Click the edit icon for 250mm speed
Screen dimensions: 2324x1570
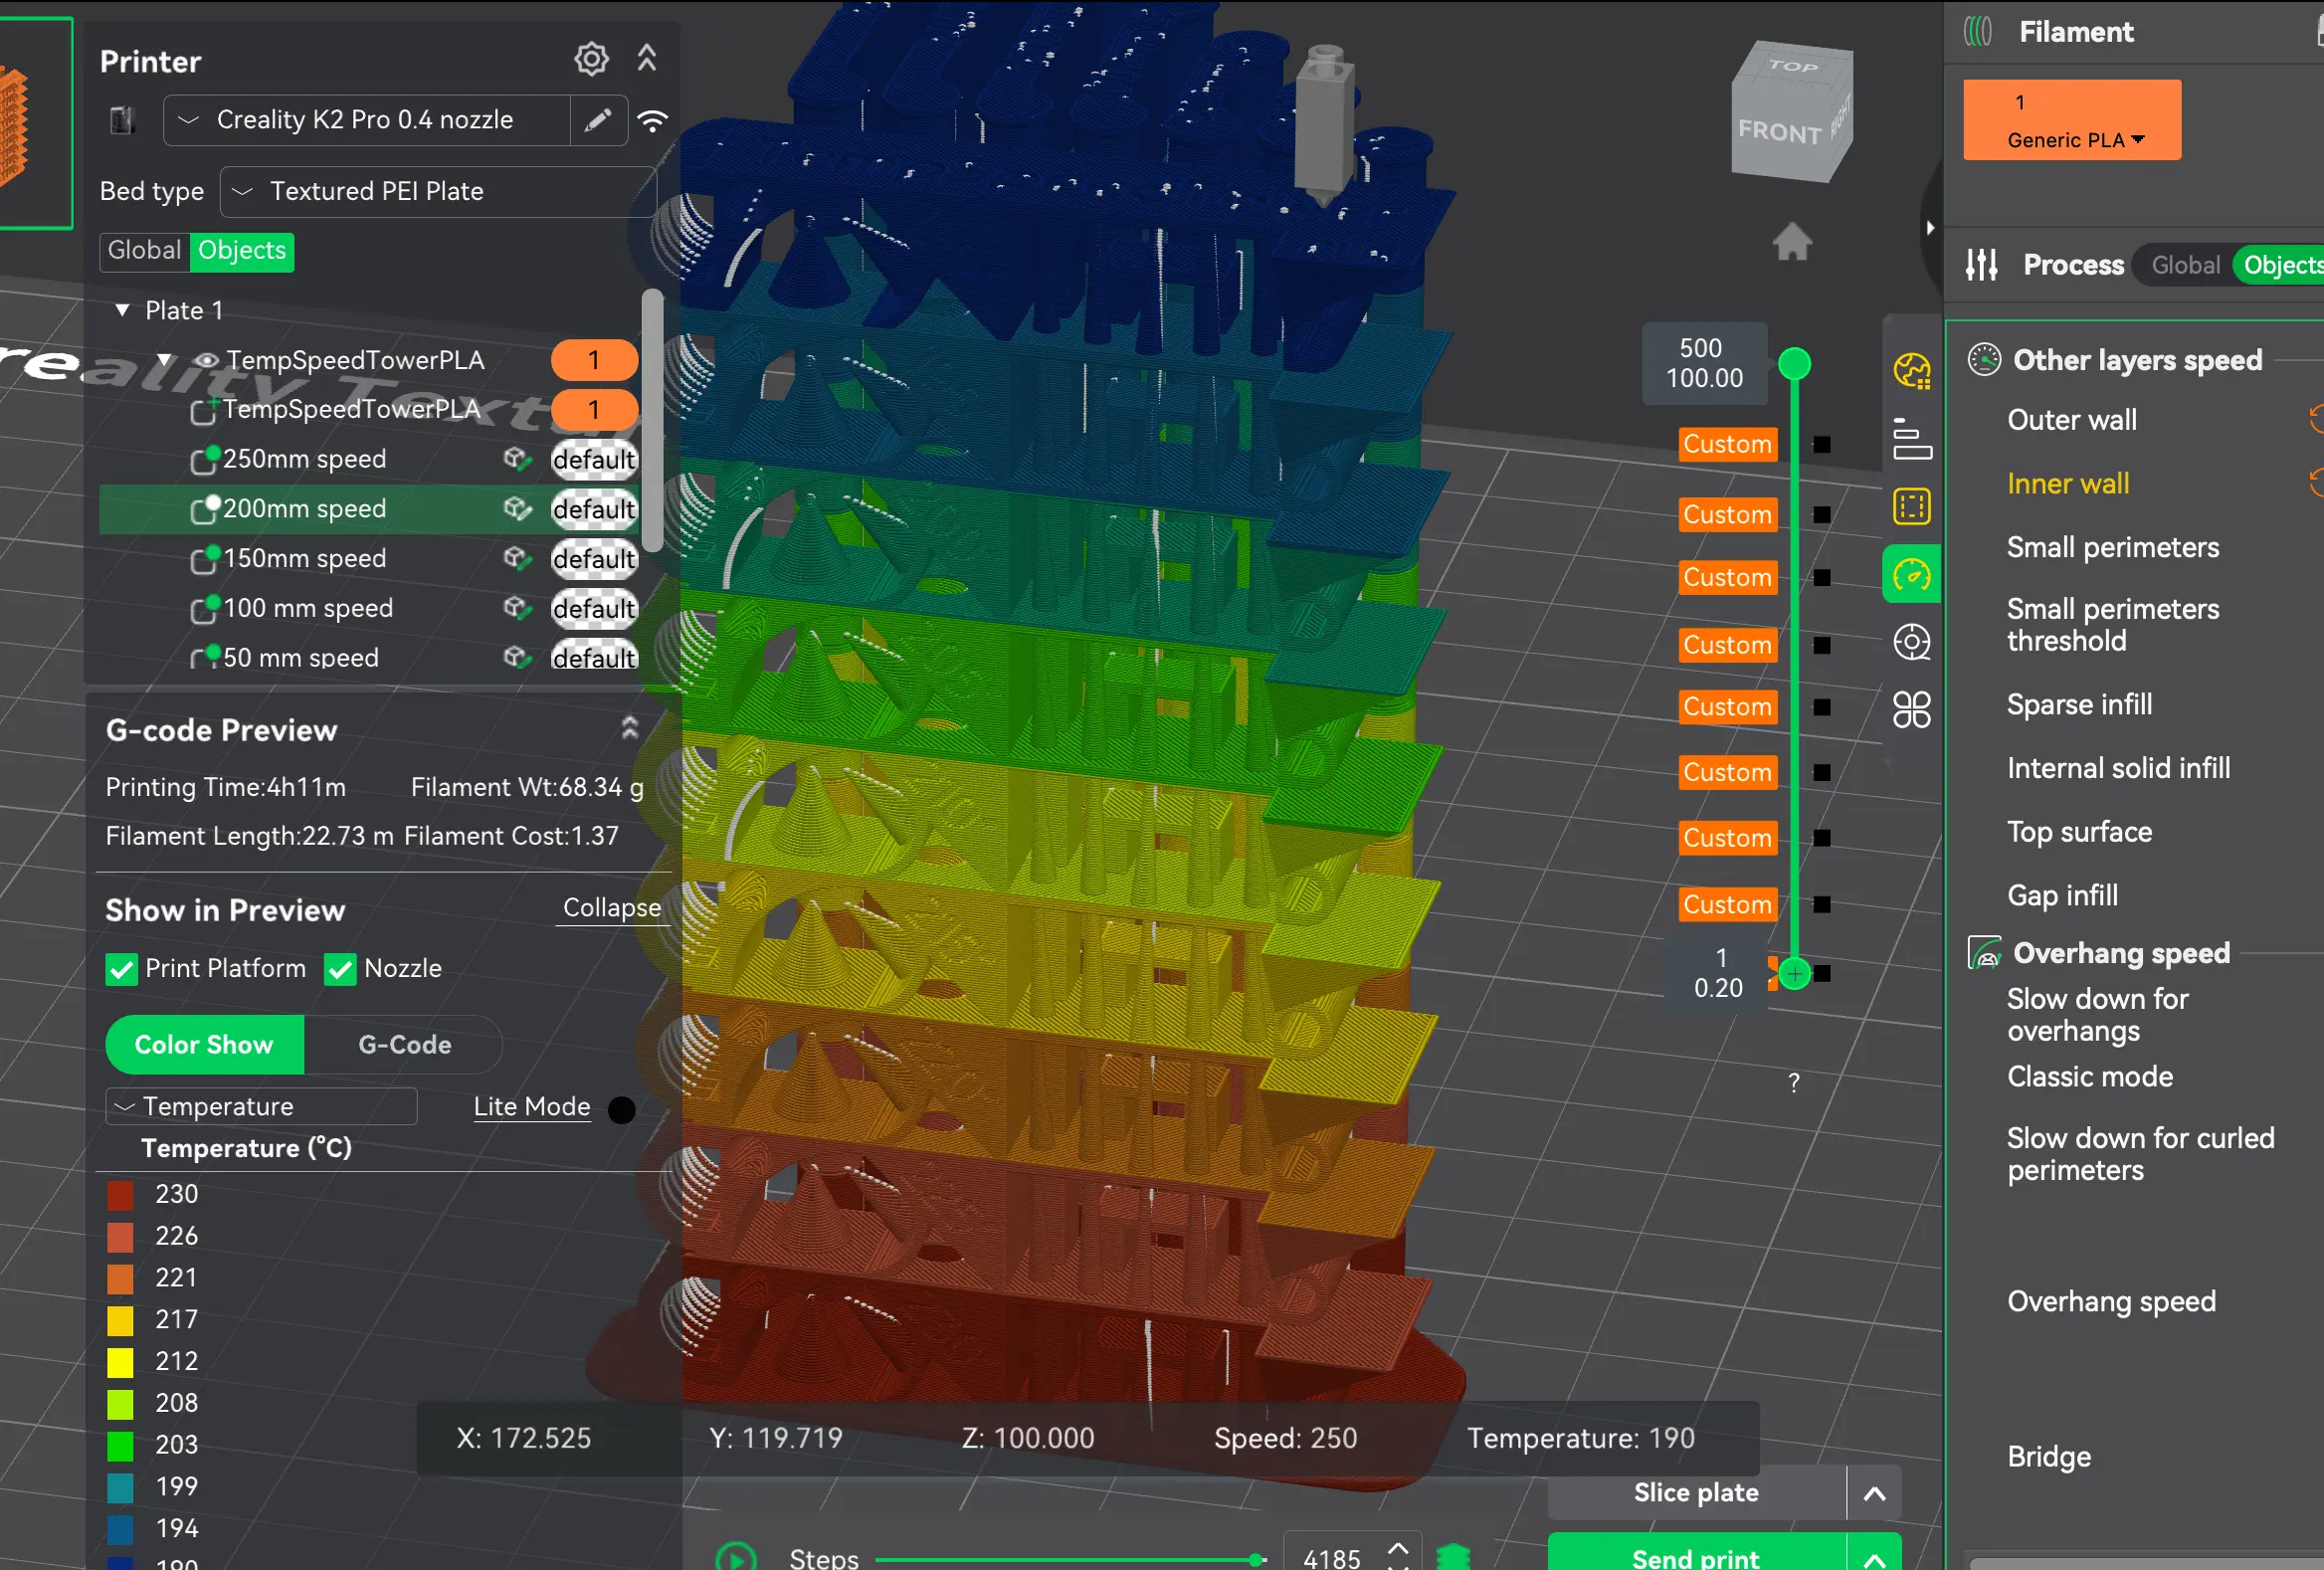tap(516, 459)
